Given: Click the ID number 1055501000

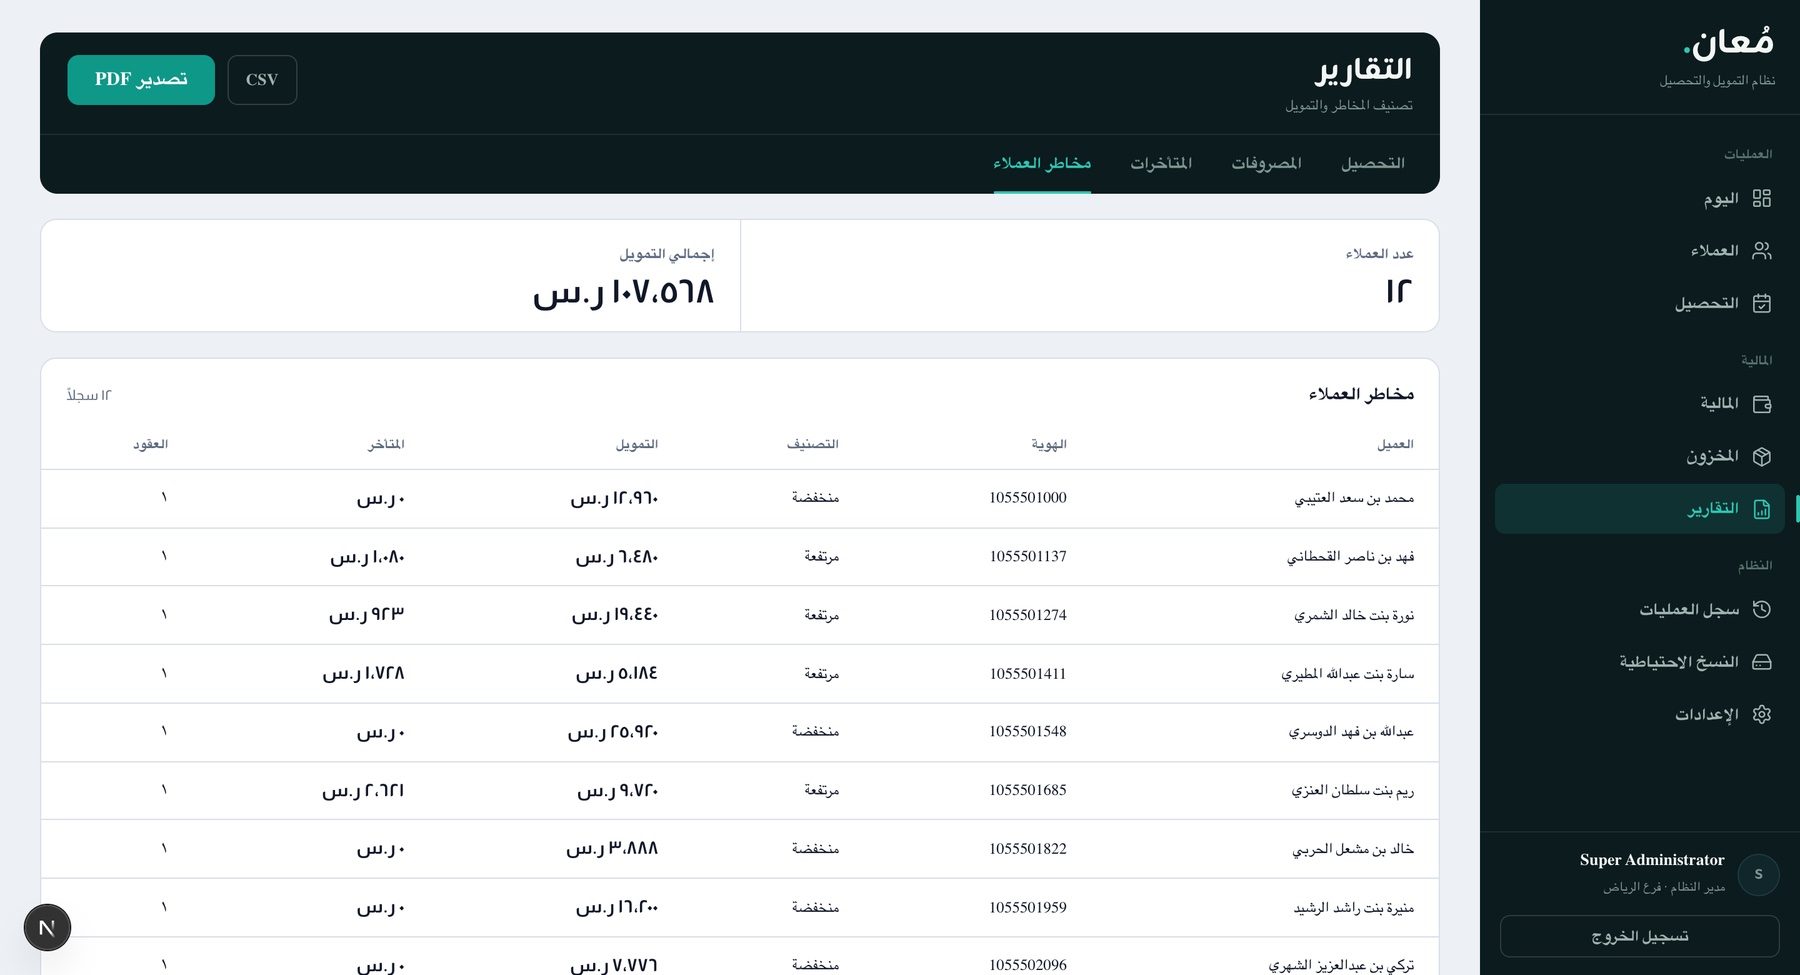Looking at the screenshot, I should click(1028, 498).
